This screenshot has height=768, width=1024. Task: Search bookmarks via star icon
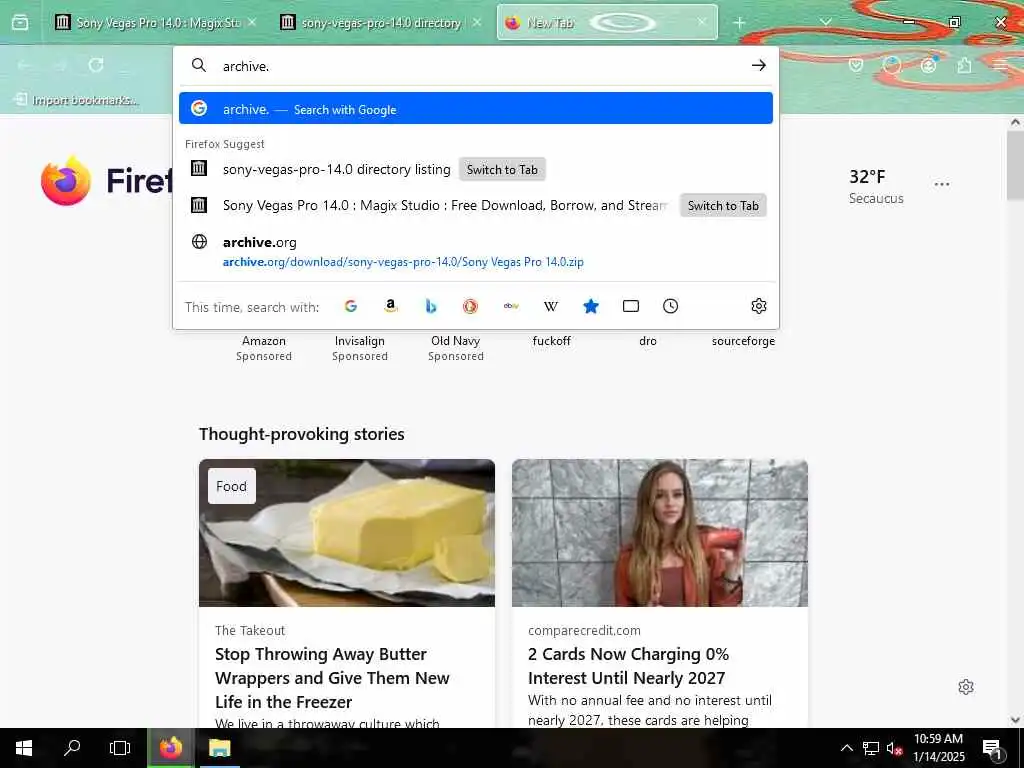591,306
